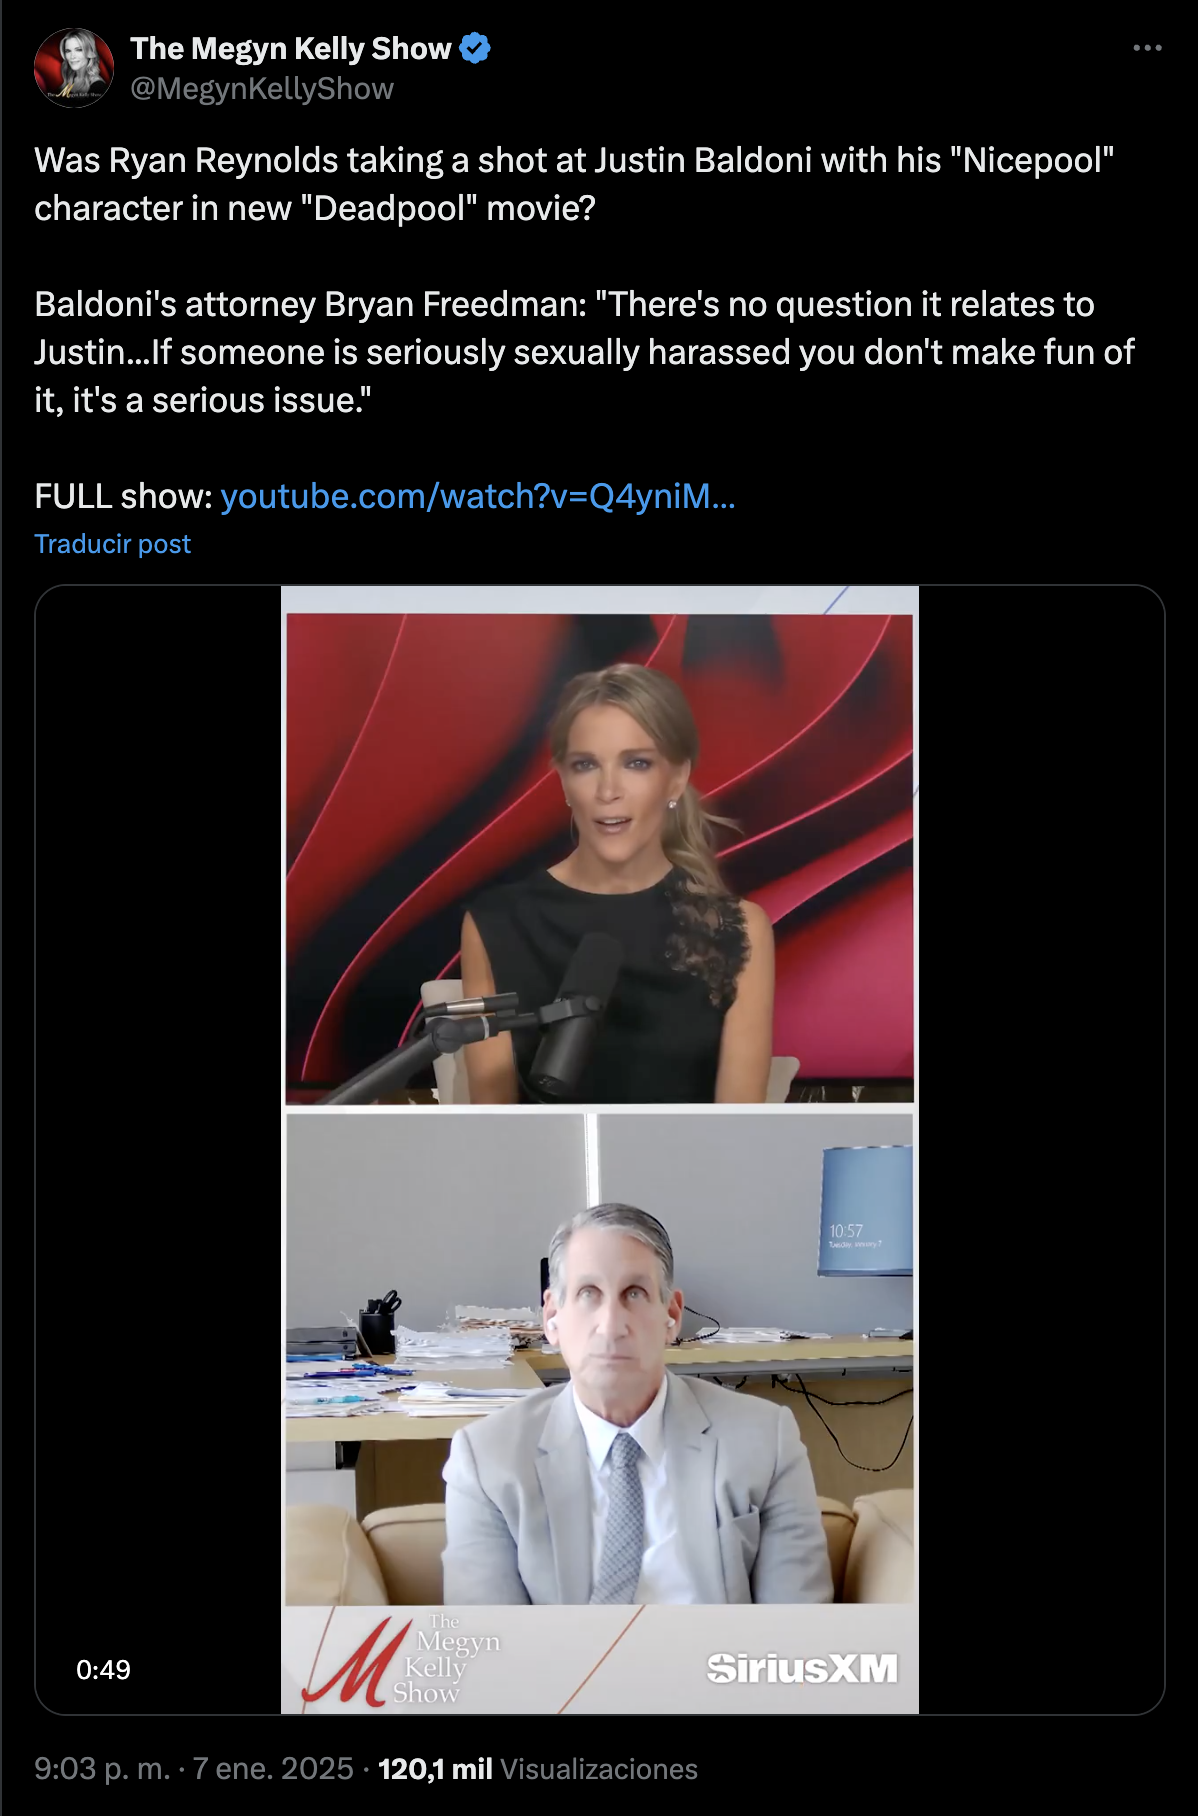Viewport: 1198px width, 1816px height.
Task: Open the three-dot more options menu
Action: click(x=1147, y=48)
